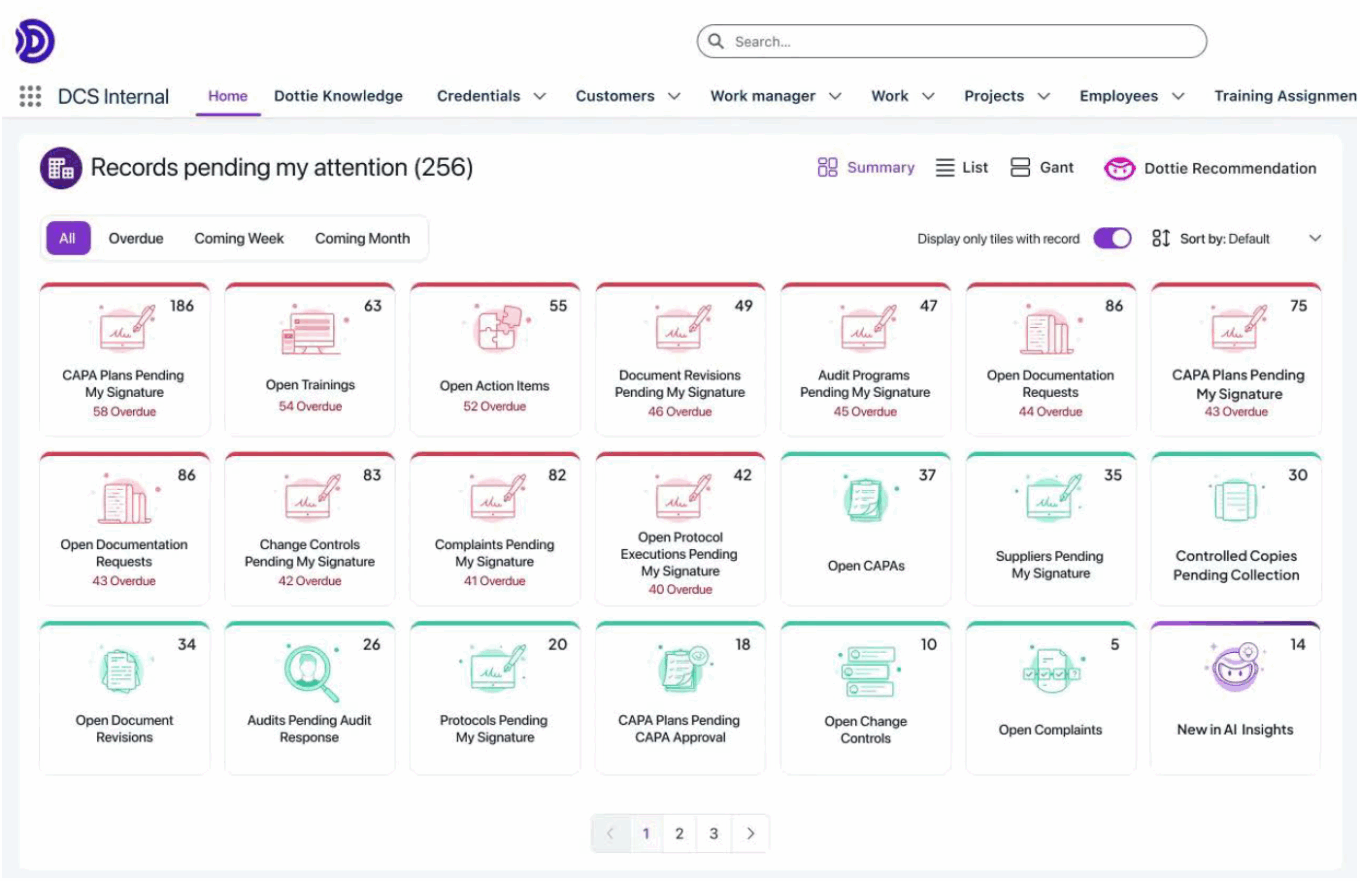Click the next page arrow
The image size is (1360, 881).
click(x=750, y=833)
